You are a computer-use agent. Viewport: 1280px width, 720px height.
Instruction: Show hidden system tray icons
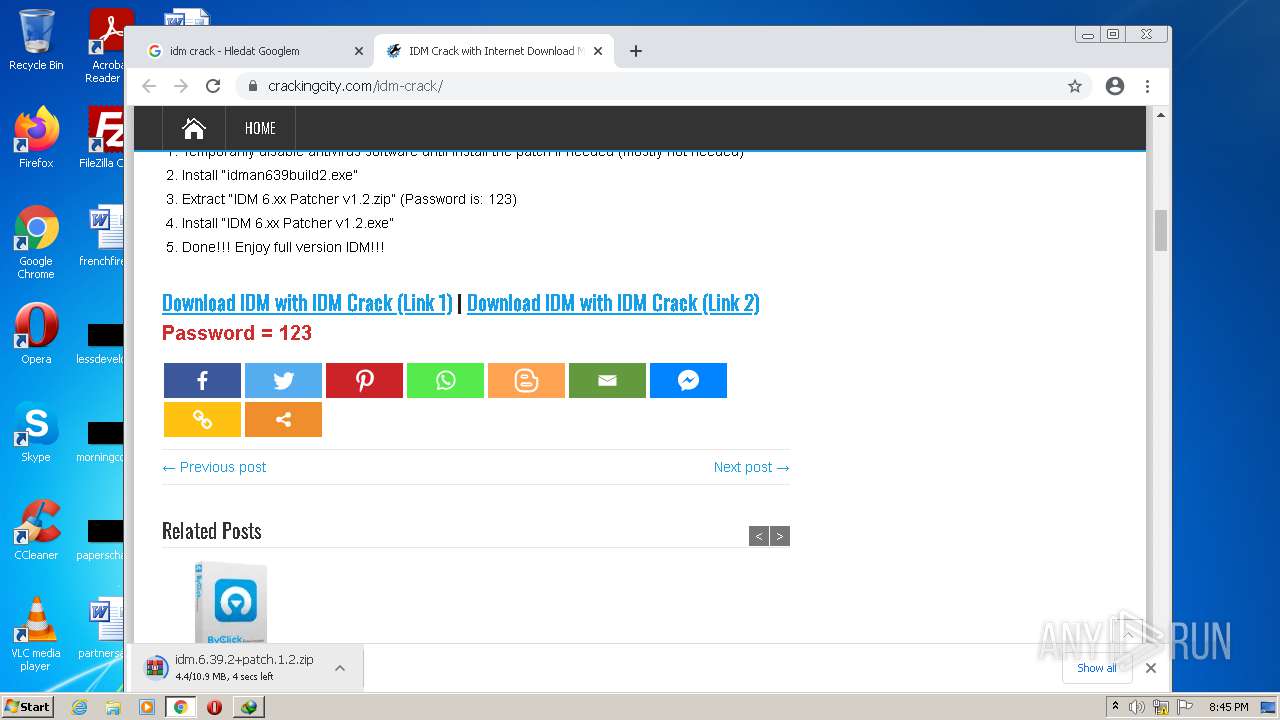(1115, 707)
